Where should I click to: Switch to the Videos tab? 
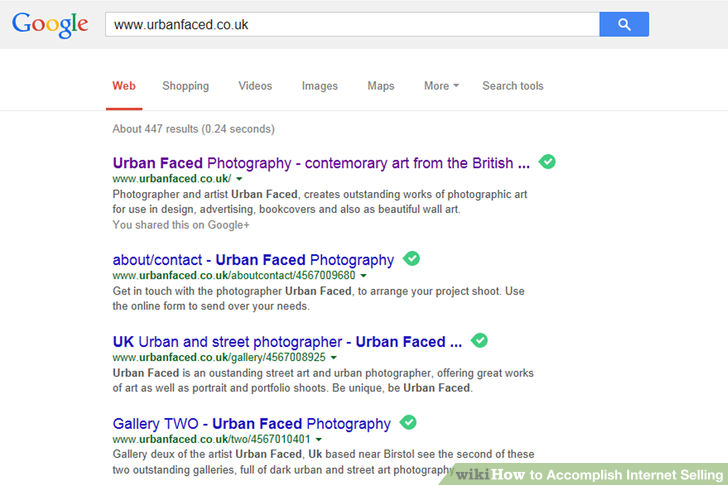click(255, 86)
